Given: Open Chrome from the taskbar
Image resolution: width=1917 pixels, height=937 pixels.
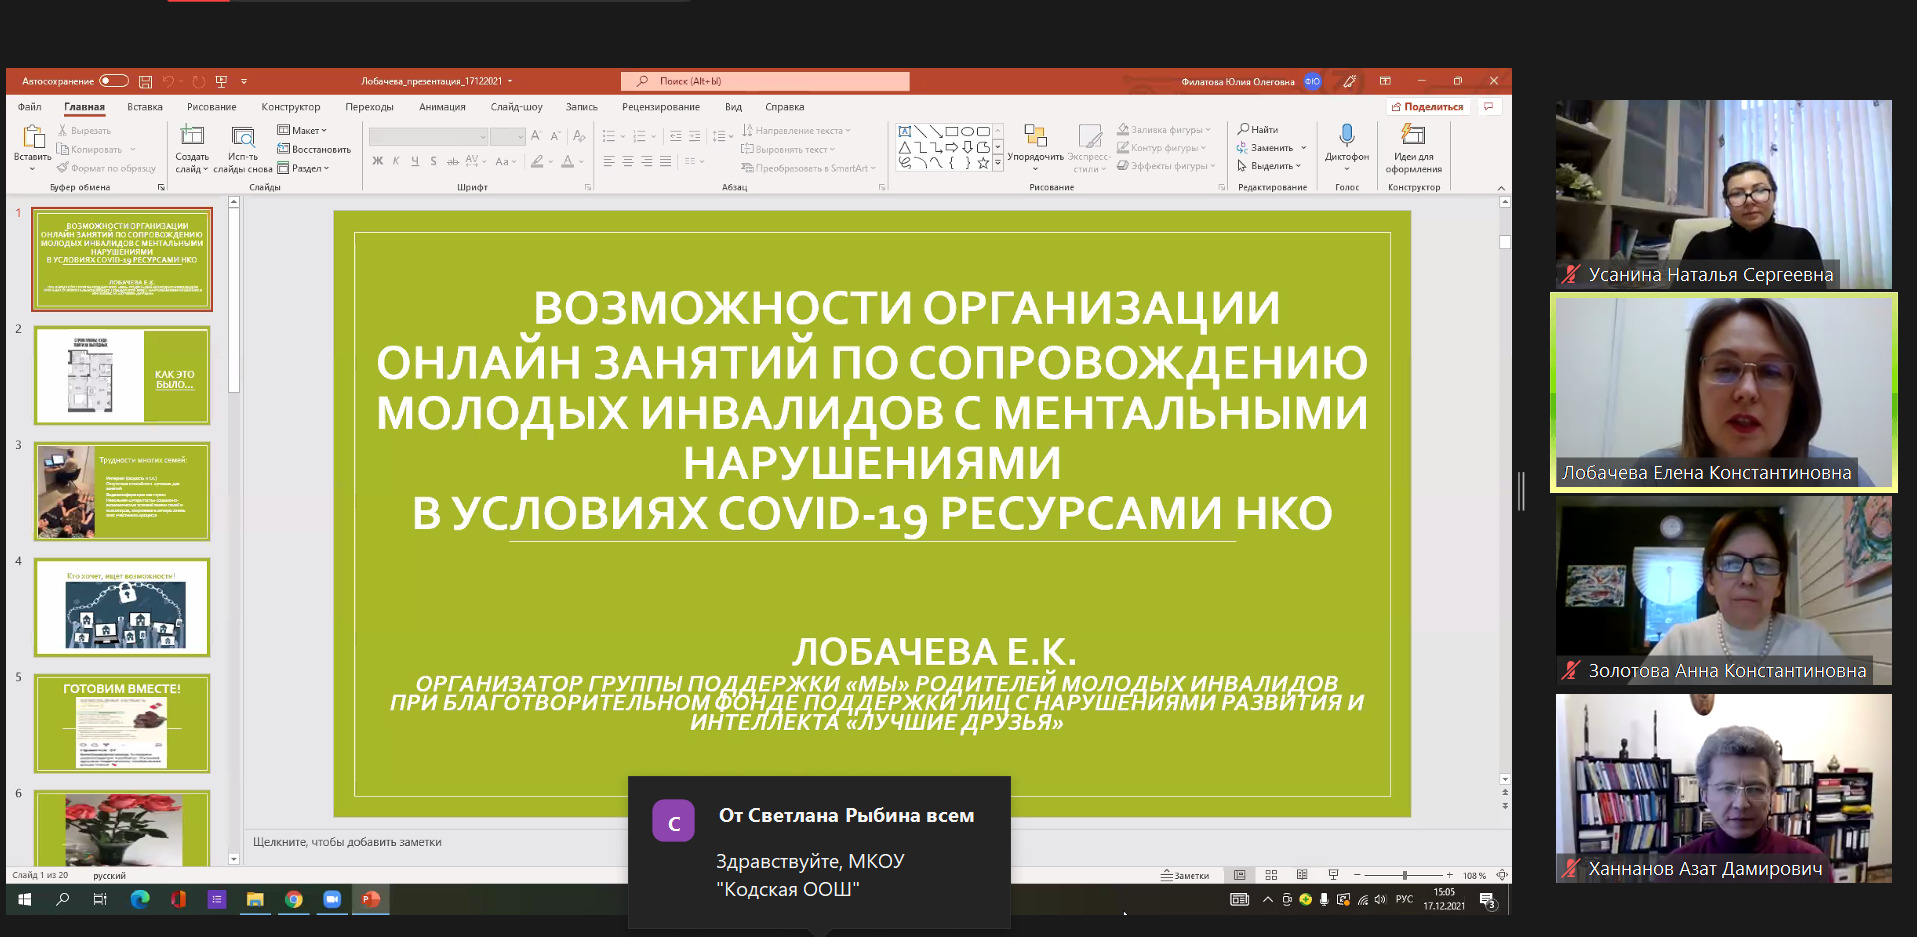Looking at the screenshot, I should click(293, 899).
